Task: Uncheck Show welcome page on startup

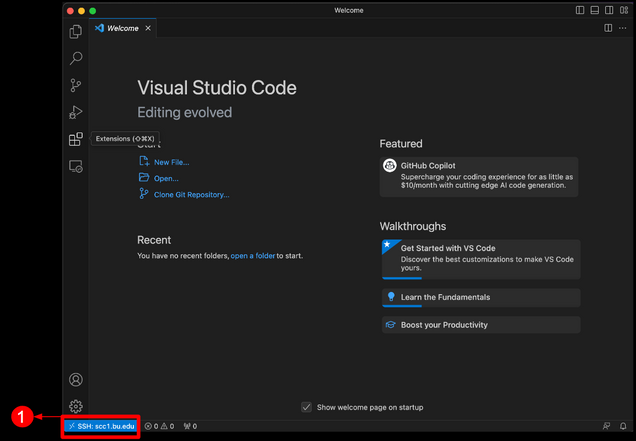Action: (x=307, y=407)
